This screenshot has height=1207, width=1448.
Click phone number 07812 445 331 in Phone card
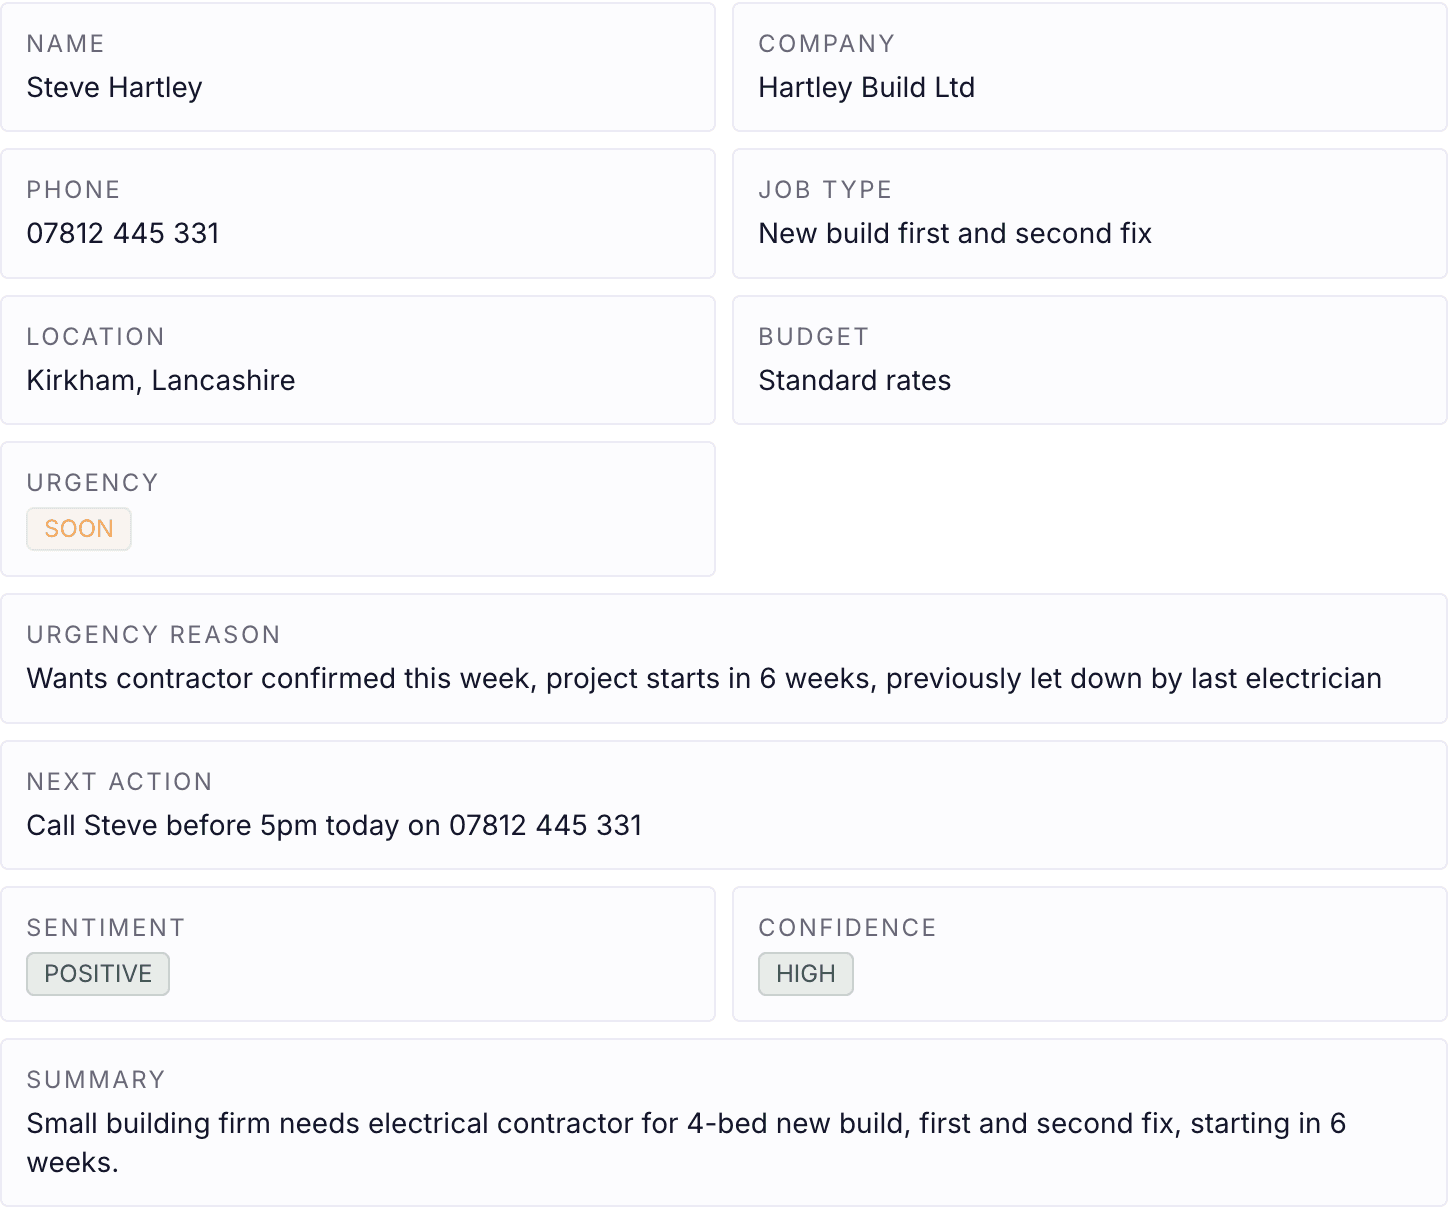(x=123, y=234)
